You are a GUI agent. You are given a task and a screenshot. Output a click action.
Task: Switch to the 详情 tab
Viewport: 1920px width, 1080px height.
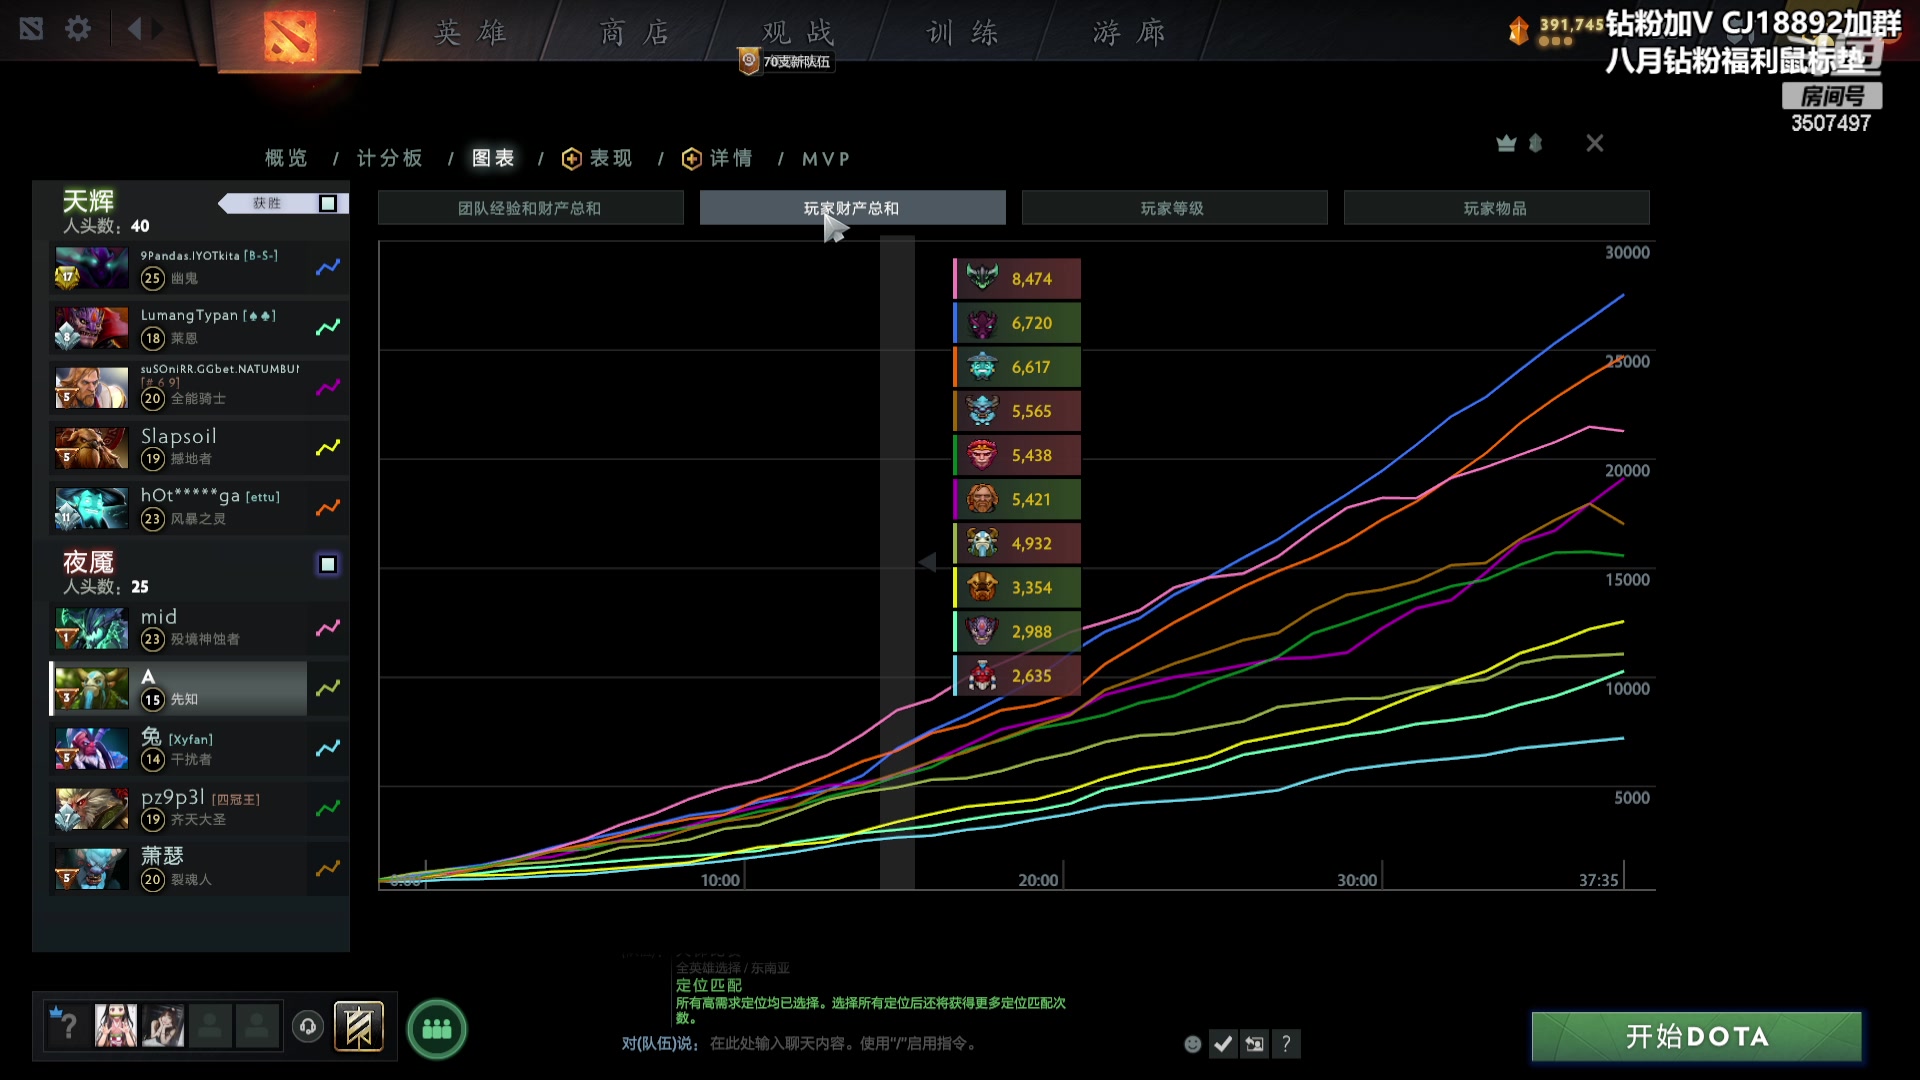[718, 158]
